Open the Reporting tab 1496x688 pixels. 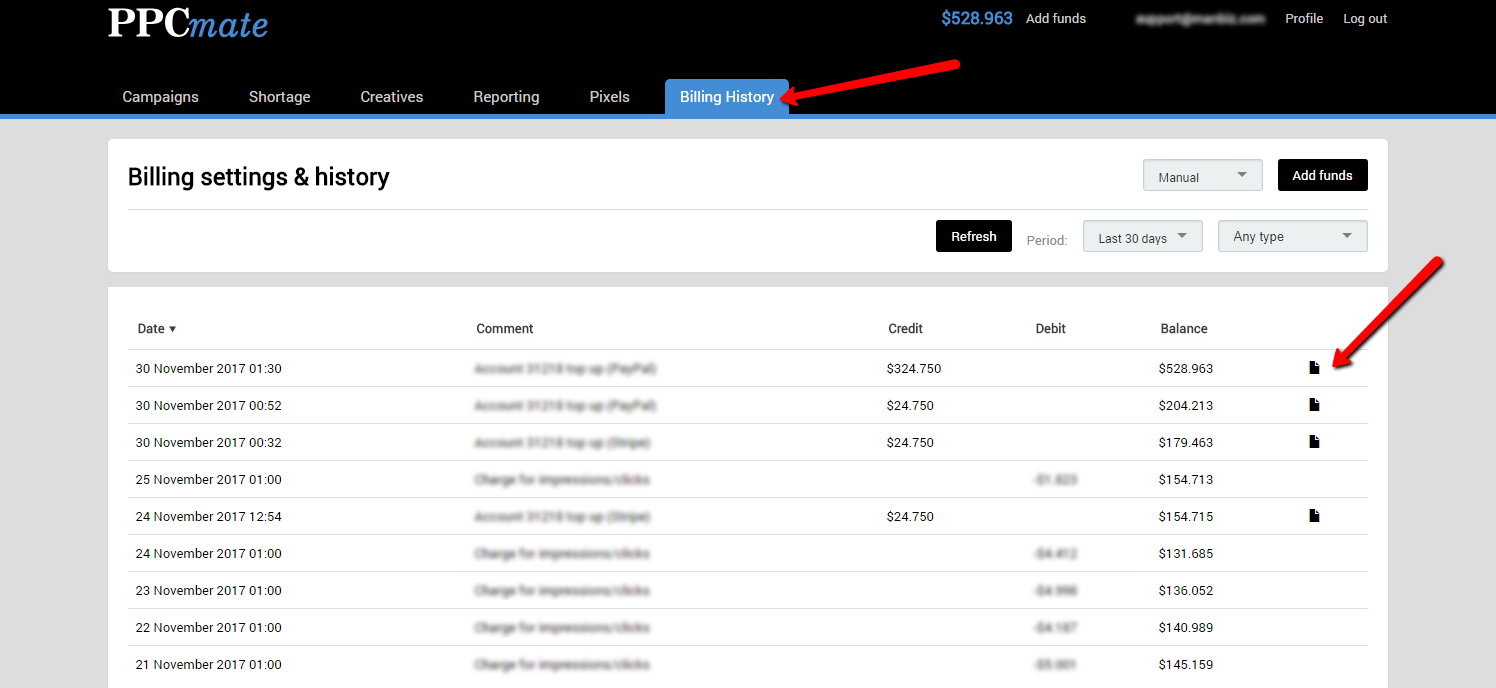tap(506, 97)
